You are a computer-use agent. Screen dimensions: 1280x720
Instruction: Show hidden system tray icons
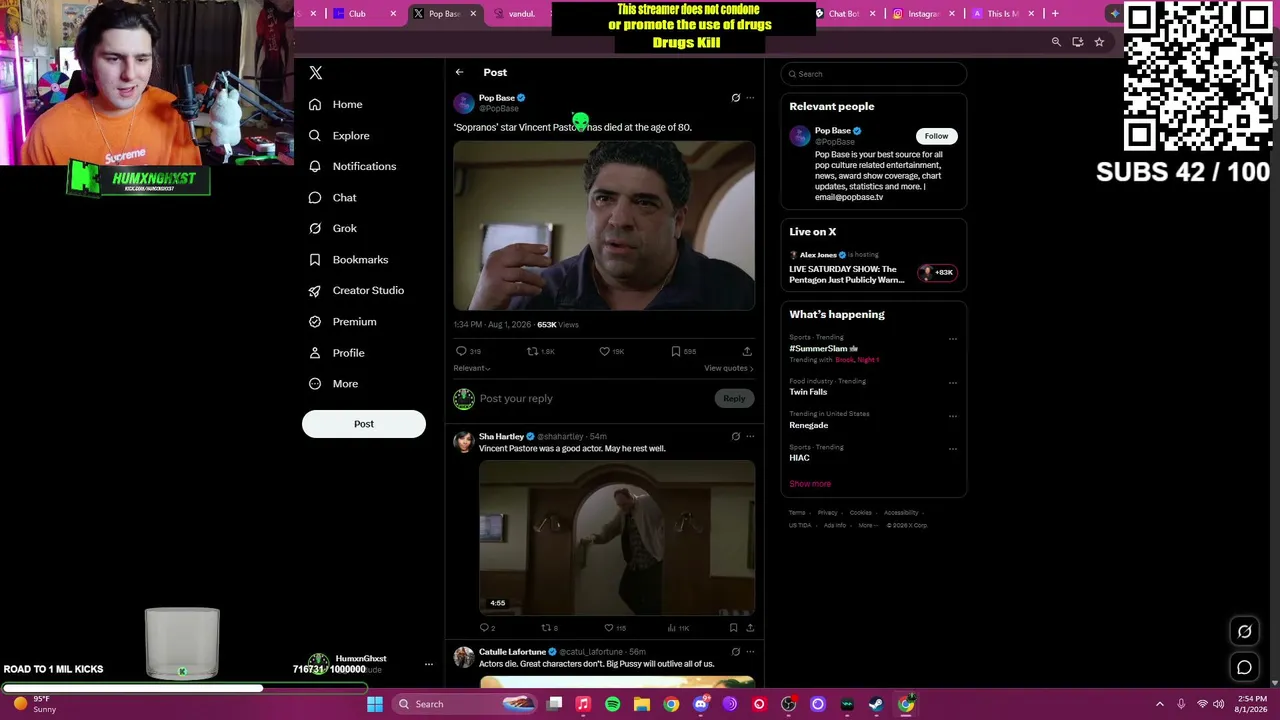tap(1160, 704)
